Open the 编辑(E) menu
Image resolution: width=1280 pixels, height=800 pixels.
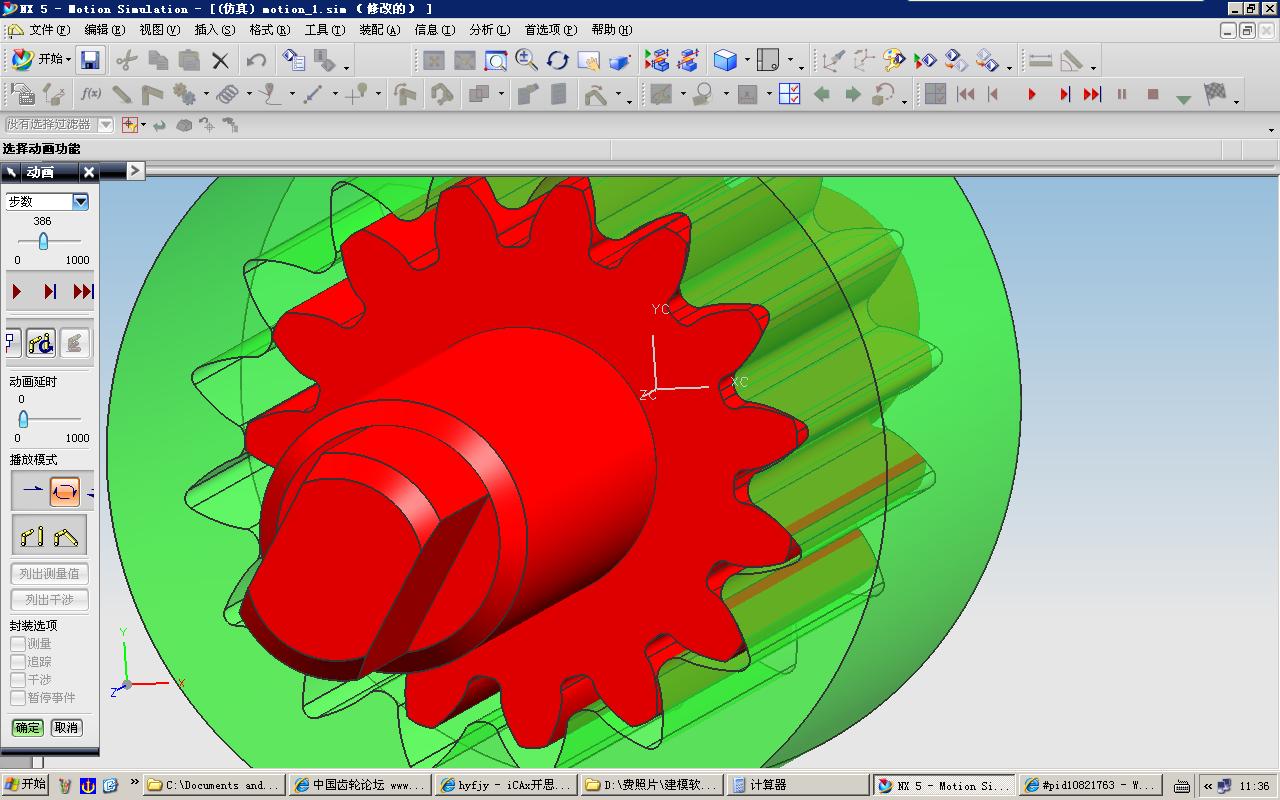coord(105,30)
